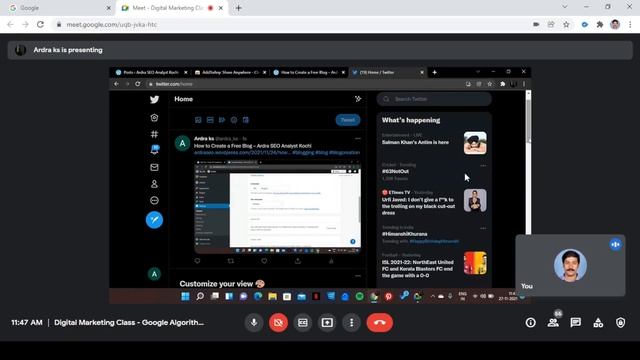Open Chrome tab search chevron
The height and width of the screenshot is (360, 640).
click(x=564, y=7)
